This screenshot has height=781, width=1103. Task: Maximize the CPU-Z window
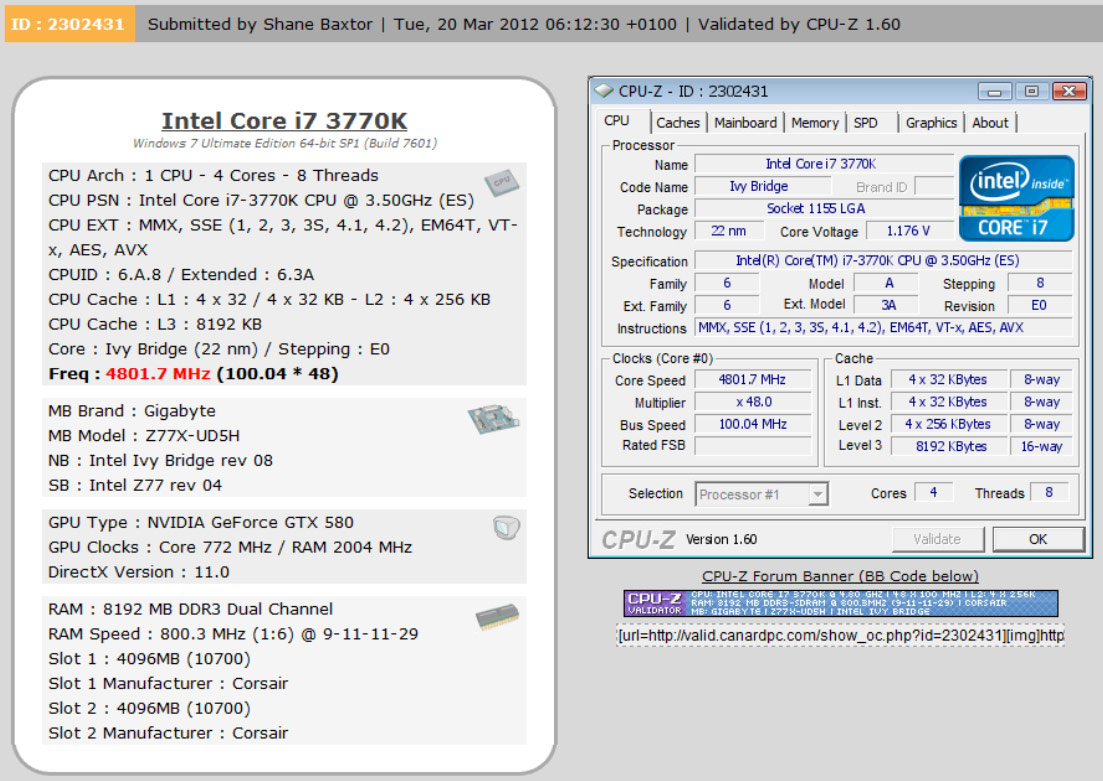[x=1031, y=91]
